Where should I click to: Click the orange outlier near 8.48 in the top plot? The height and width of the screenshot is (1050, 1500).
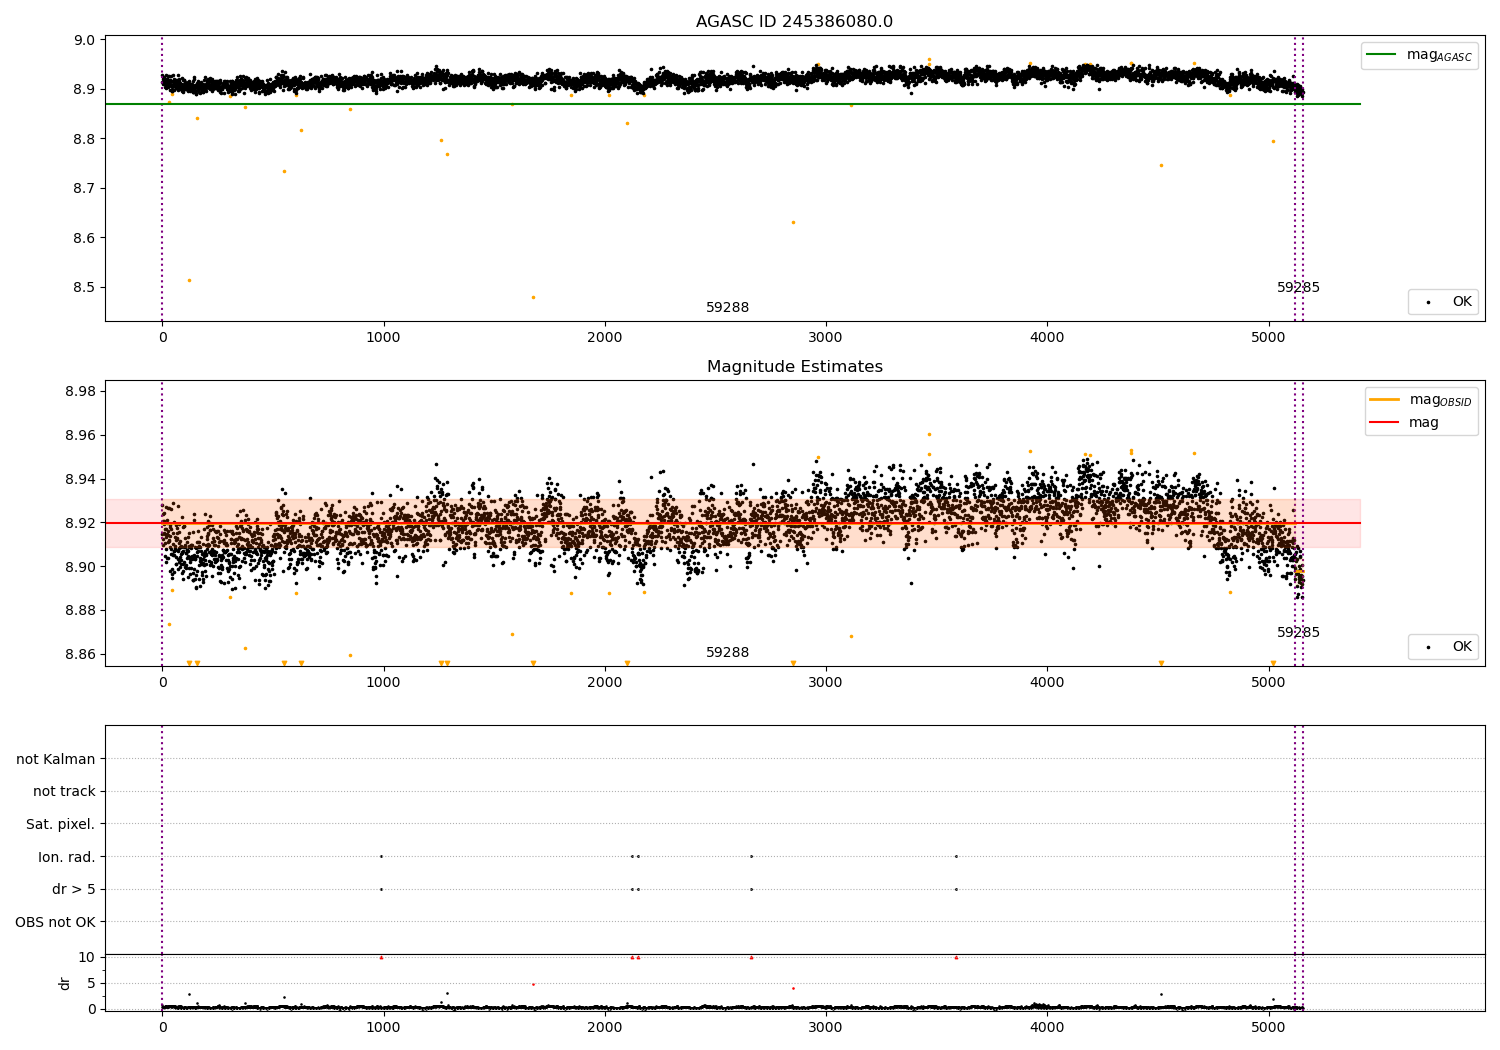(x=533, y=297)
